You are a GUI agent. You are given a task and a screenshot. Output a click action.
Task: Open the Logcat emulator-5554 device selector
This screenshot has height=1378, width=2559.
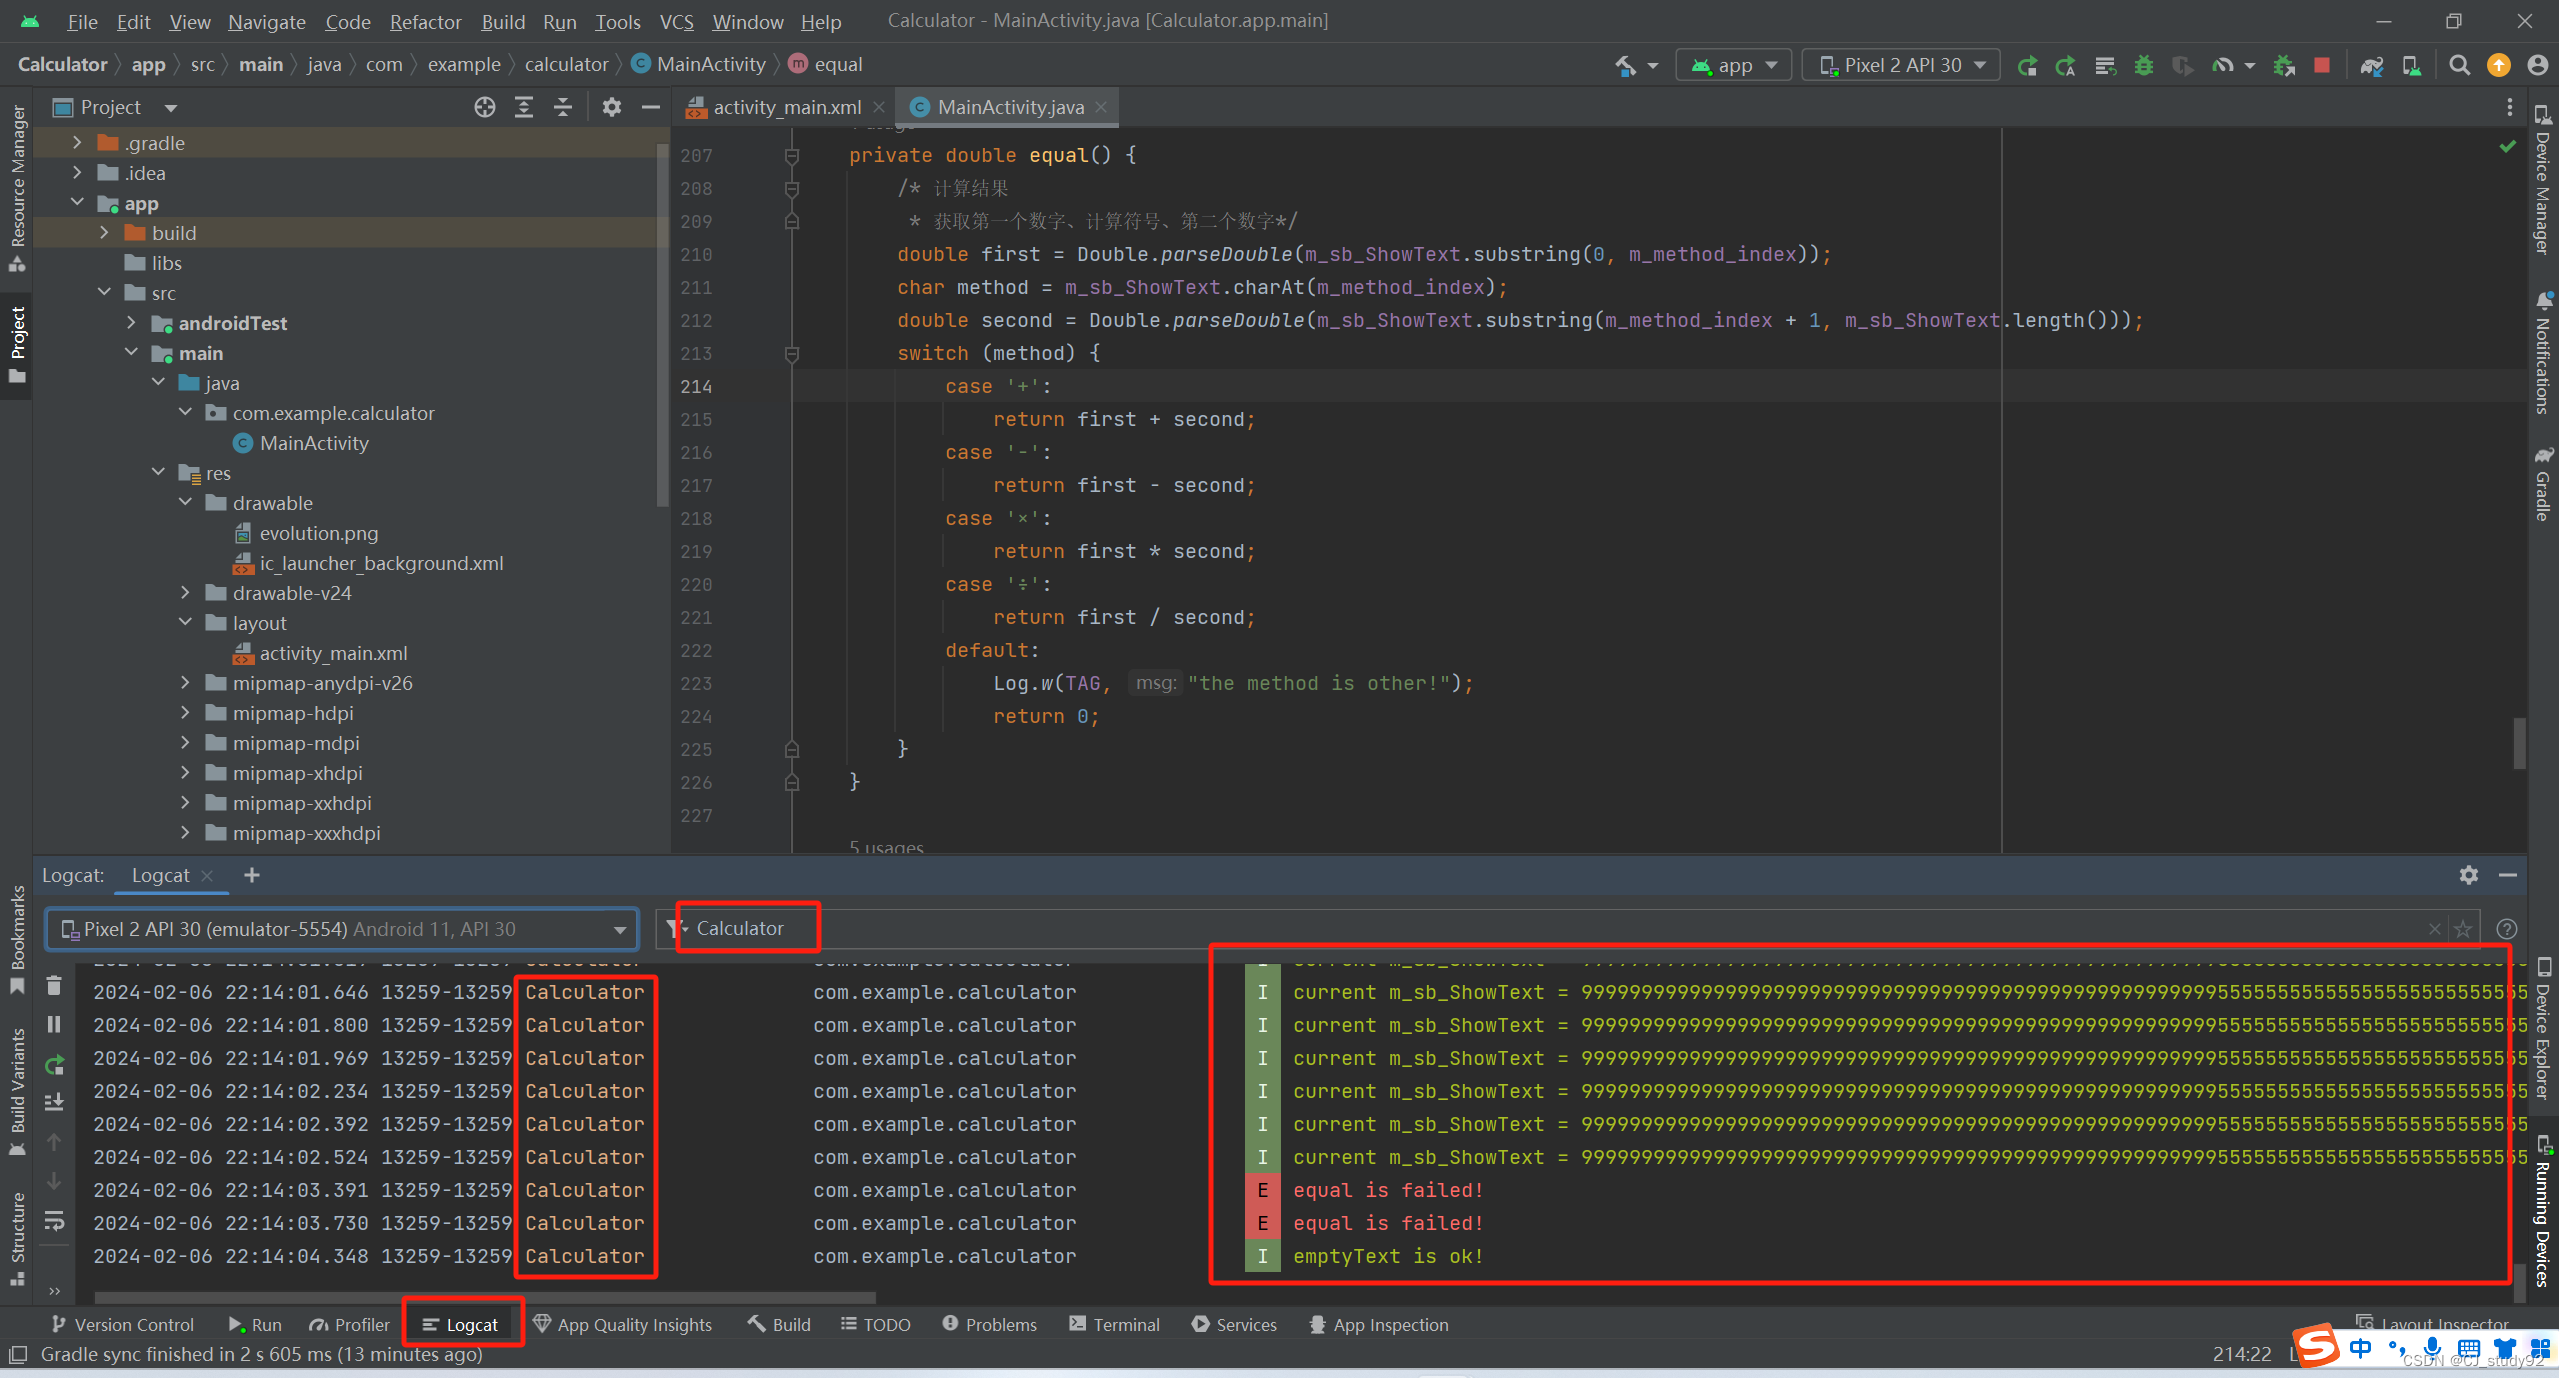(x=342, y=929)
